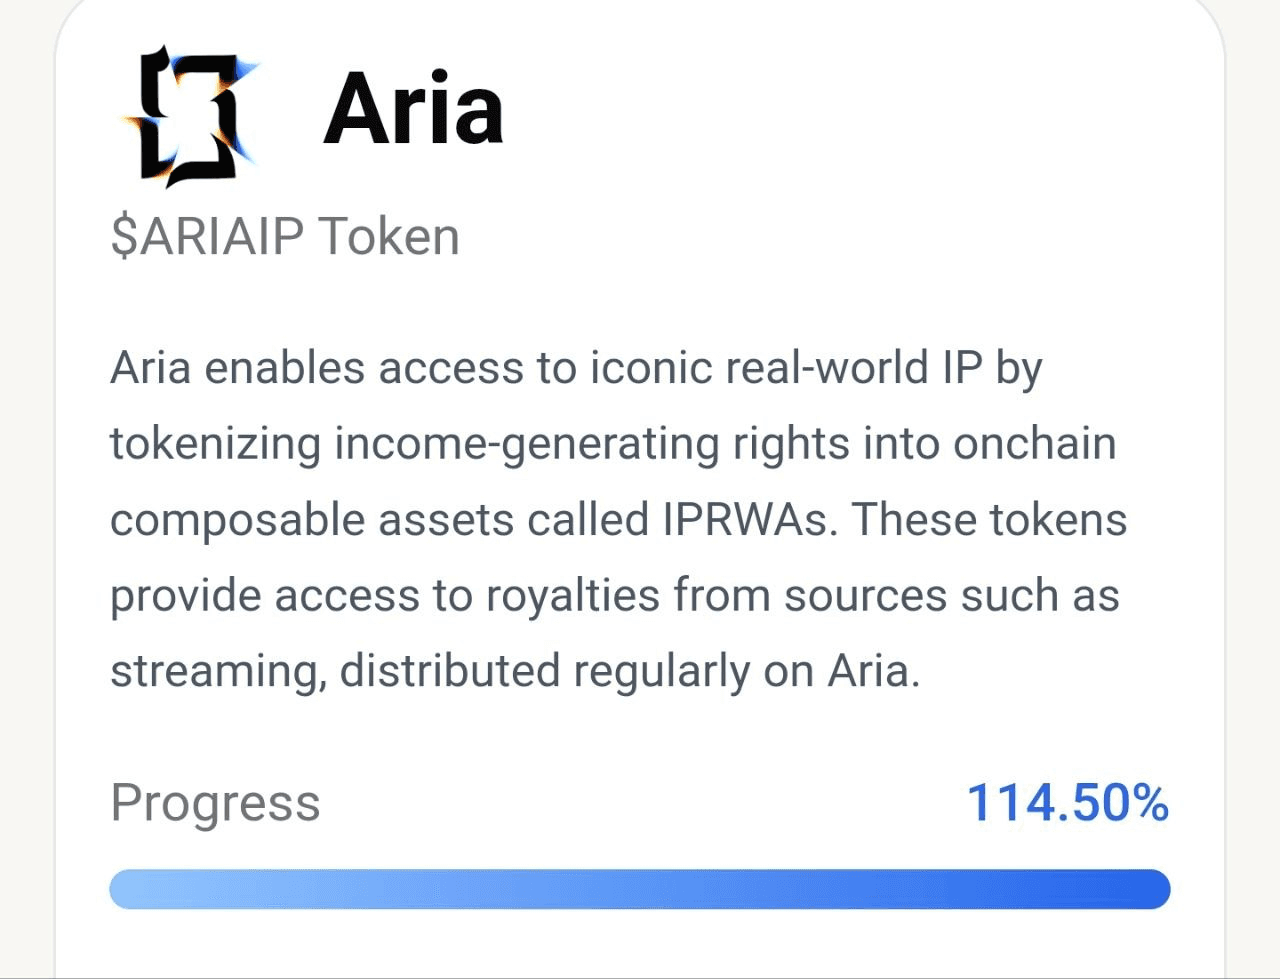This screenshot has height=979, width=1280.
Task: Click empty card area right of Aria title
Action: coord(850,110)
